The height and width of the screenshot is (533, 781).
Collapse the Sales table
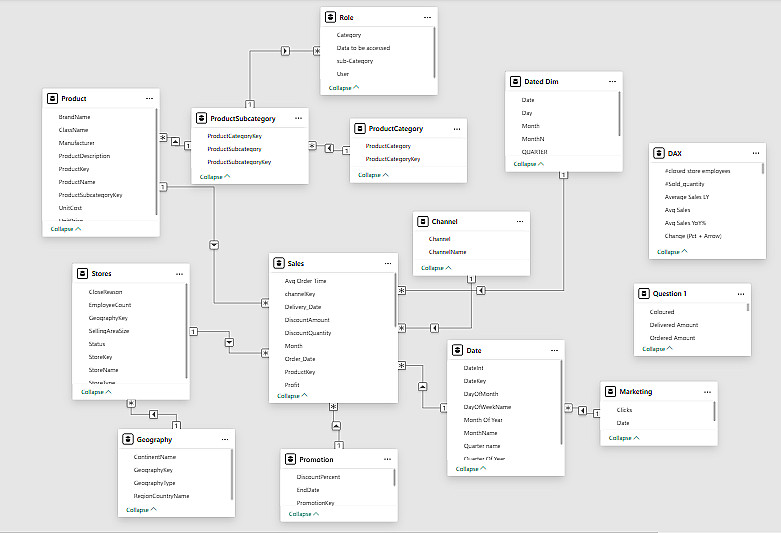(292, 396)
